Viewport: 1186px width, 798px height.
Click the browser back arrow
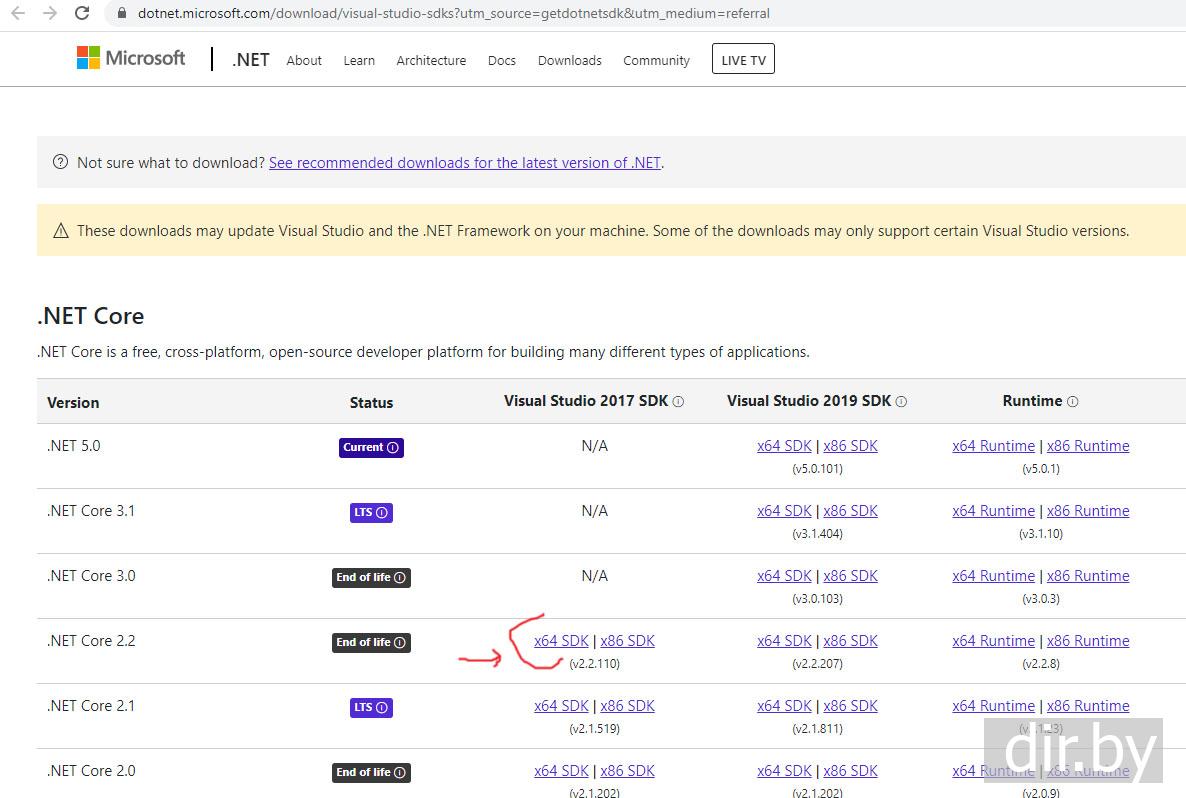pos(18,14)
